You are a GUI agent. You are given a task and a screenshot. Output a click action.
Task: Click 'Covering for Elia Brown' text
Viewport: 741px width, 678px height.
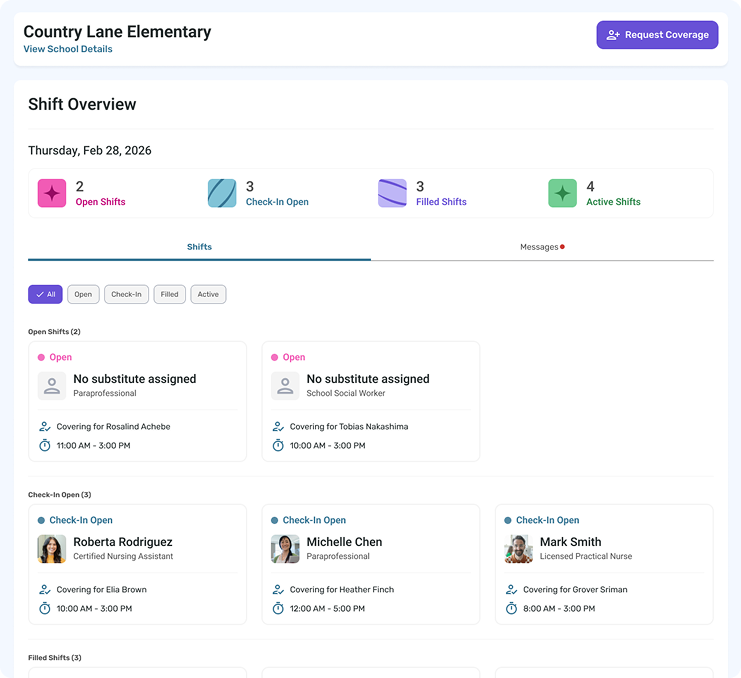tap(102, 590)
